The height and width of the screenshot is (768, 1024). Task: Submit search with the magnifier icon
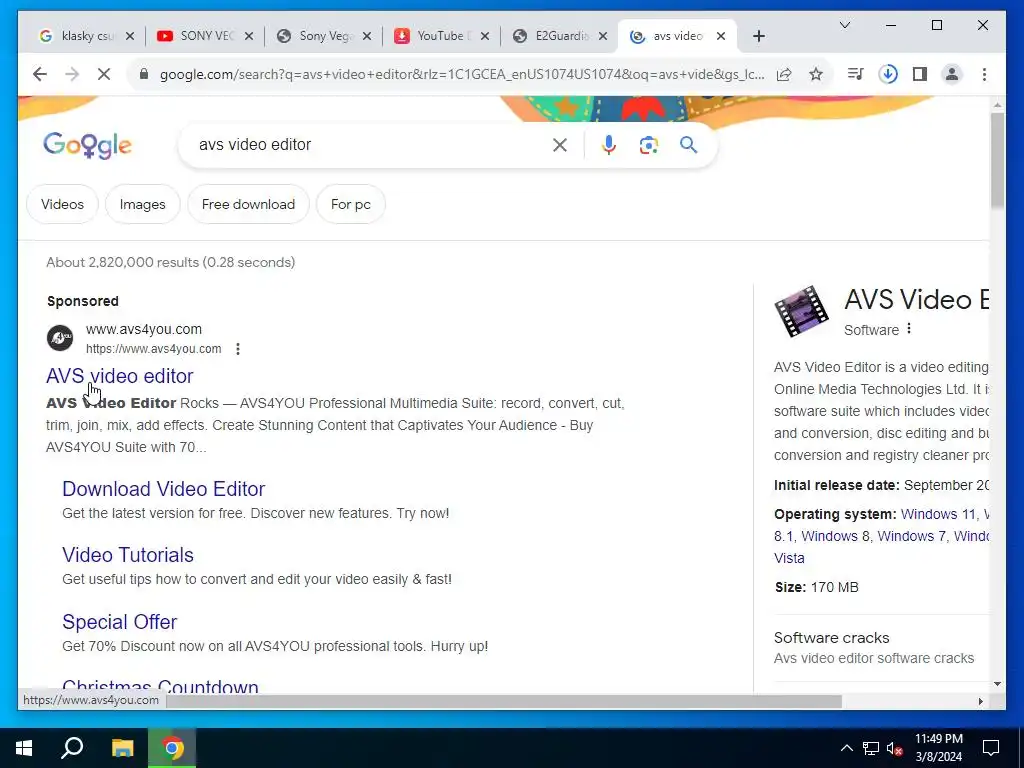tap(688, 144)
